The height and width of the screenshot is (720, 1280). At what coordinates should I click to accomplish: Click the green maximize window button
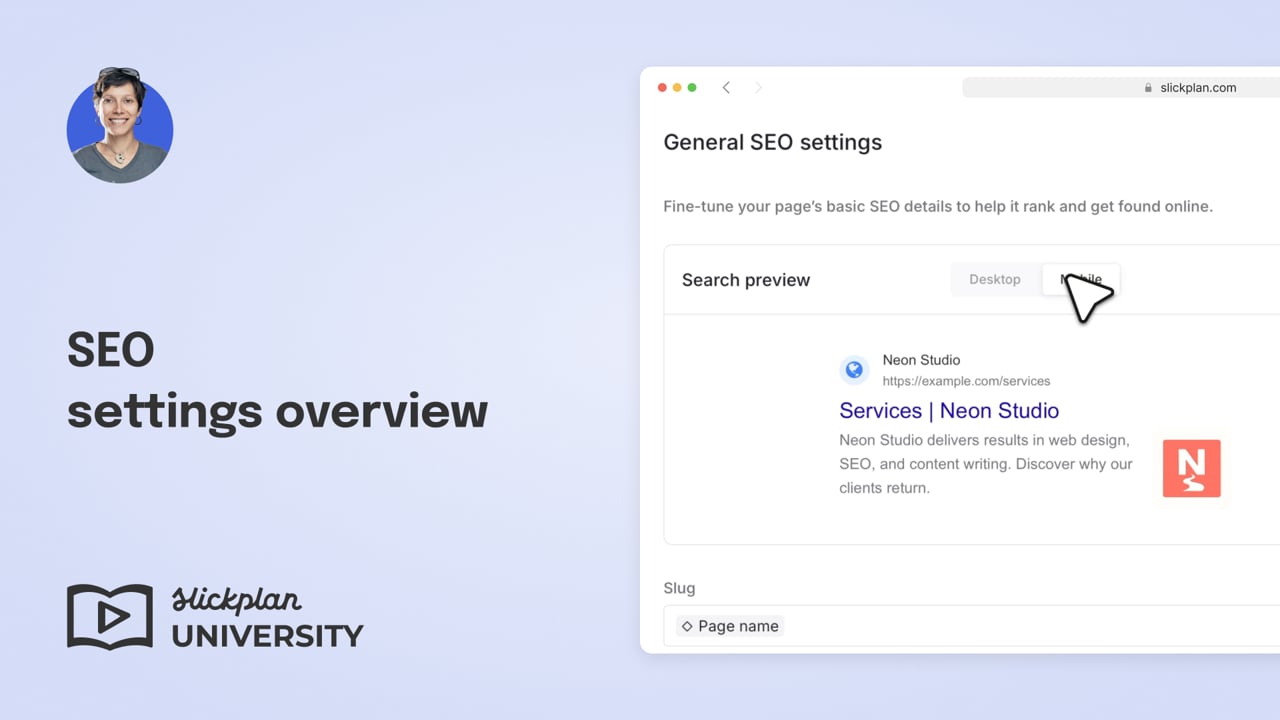(692, 88)
